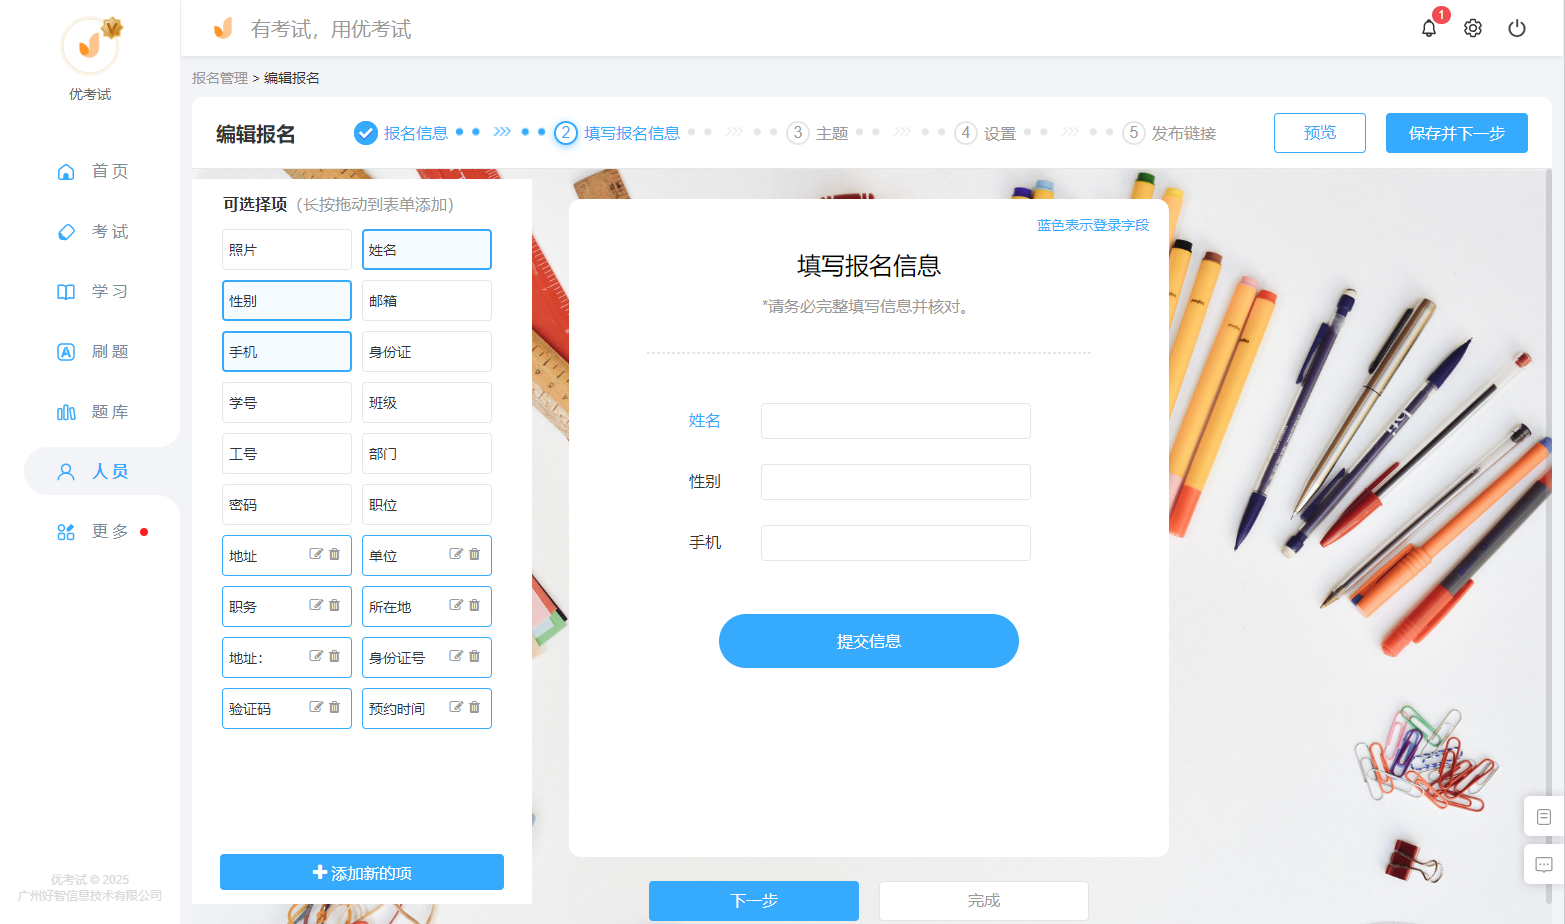Edit the 职务 custom field
The width and height of the screenshot is (1565, 924).
pos(316,605)
